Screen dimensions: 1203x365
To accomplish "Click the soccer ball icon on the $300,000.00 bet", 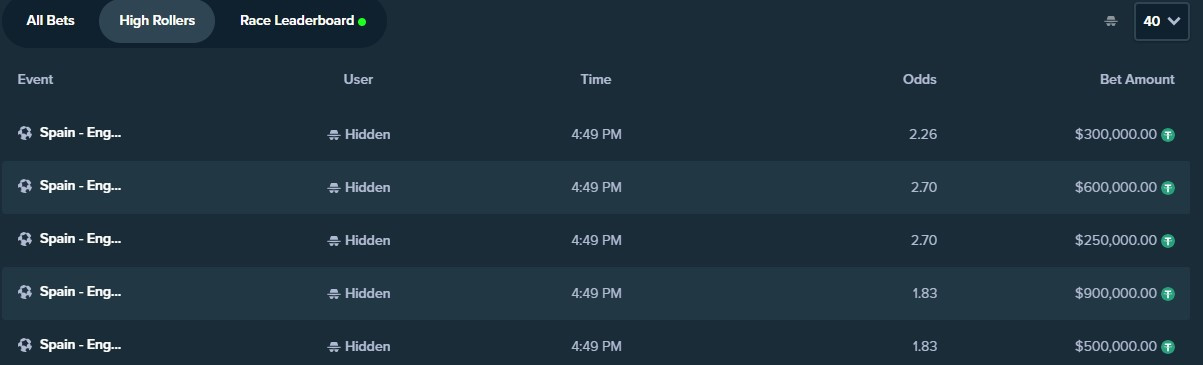I will [x=25, y=133].
